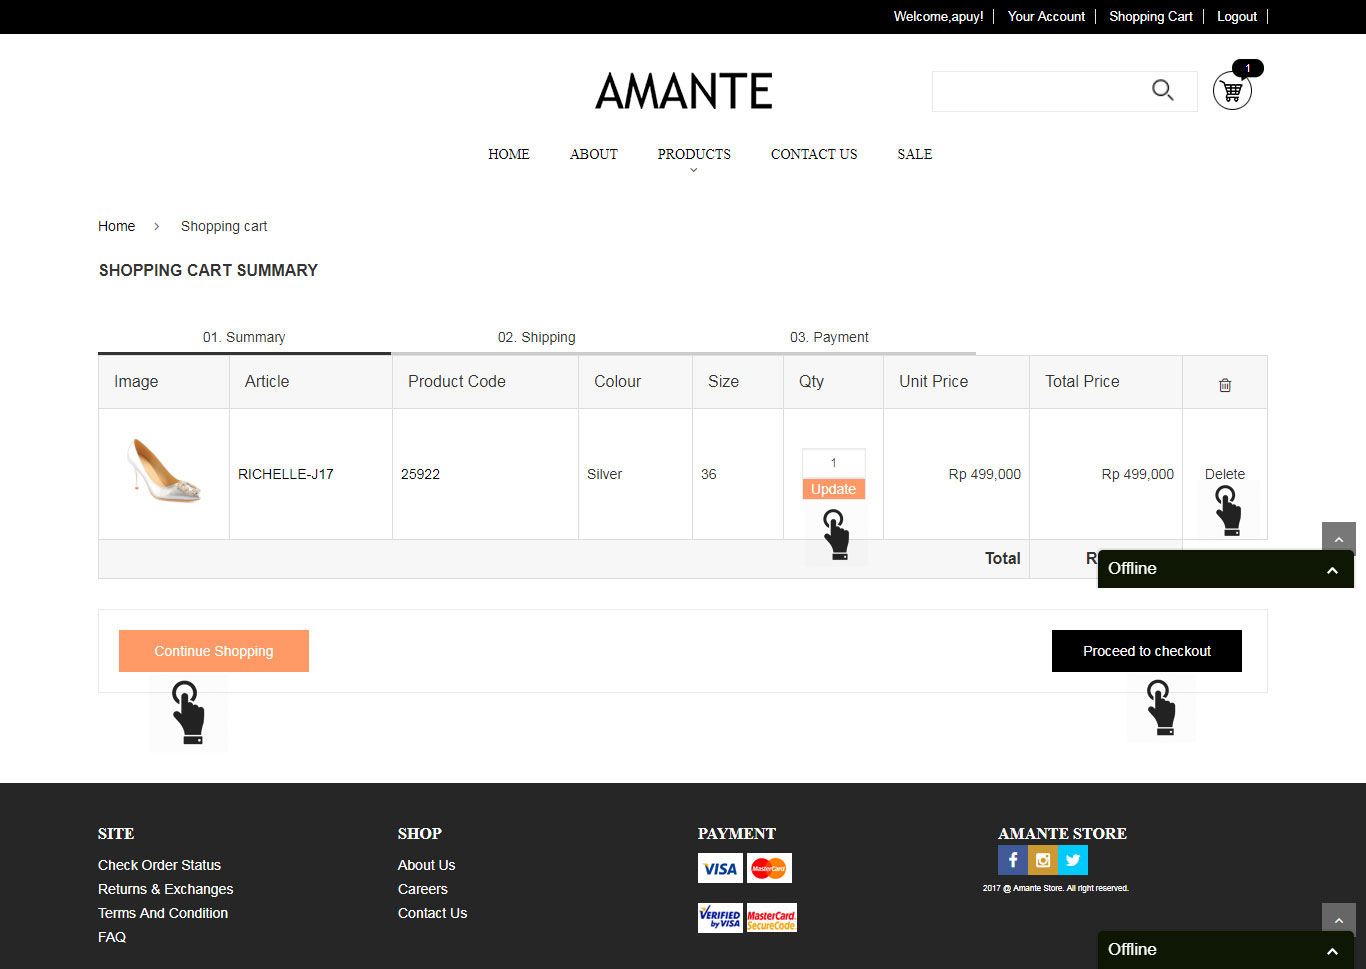
Task: Open Check Order Status footer link
Action: pyautogui.click(x=159, y=865)
